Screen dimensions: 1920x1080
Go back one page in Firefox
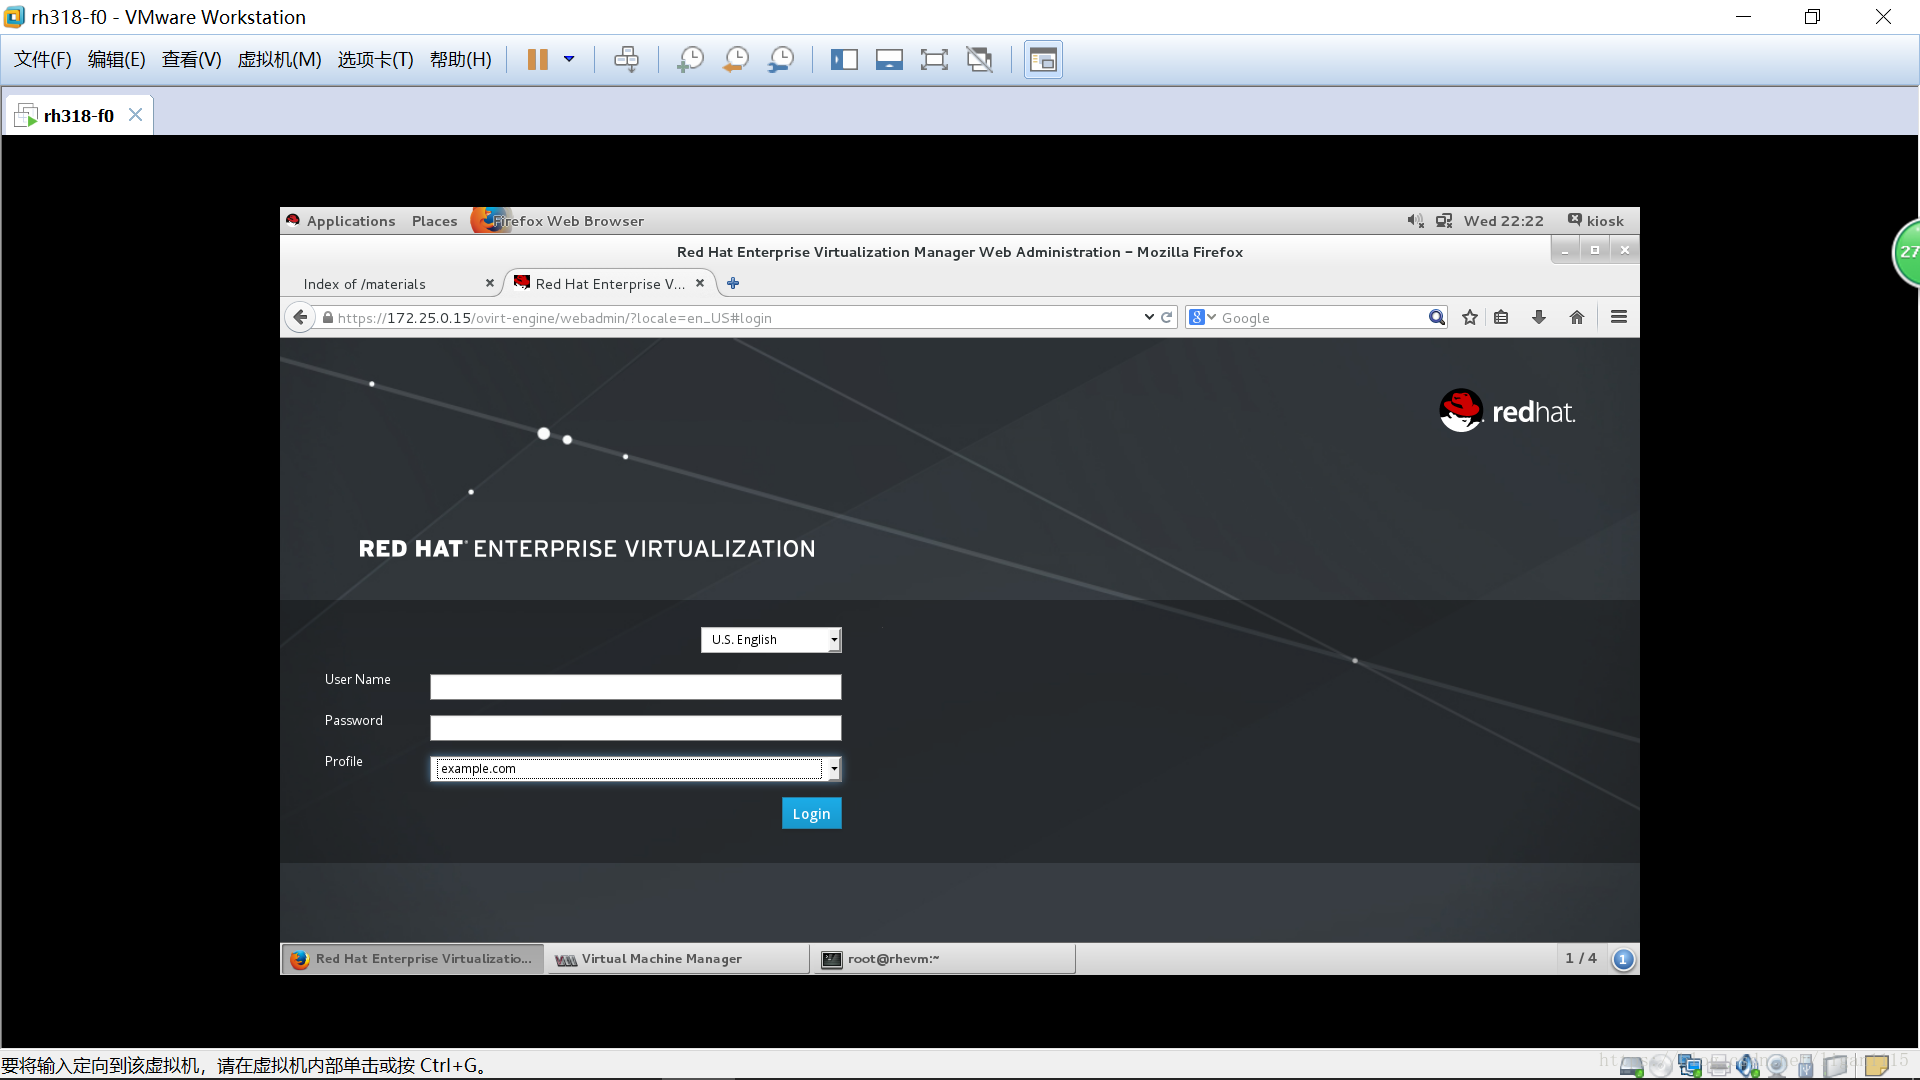point(300,317)
